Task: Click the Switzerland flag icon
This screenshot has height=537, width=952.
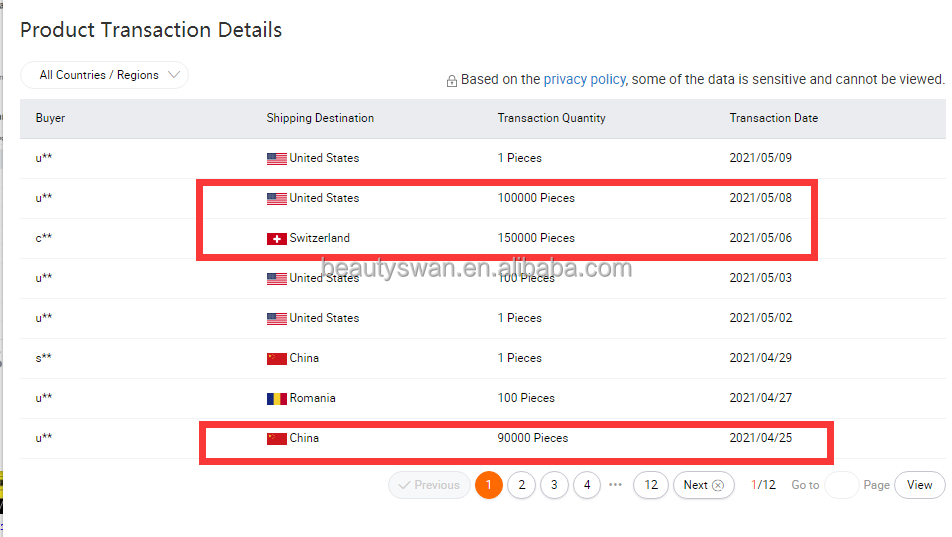Action: pos(277,239)
